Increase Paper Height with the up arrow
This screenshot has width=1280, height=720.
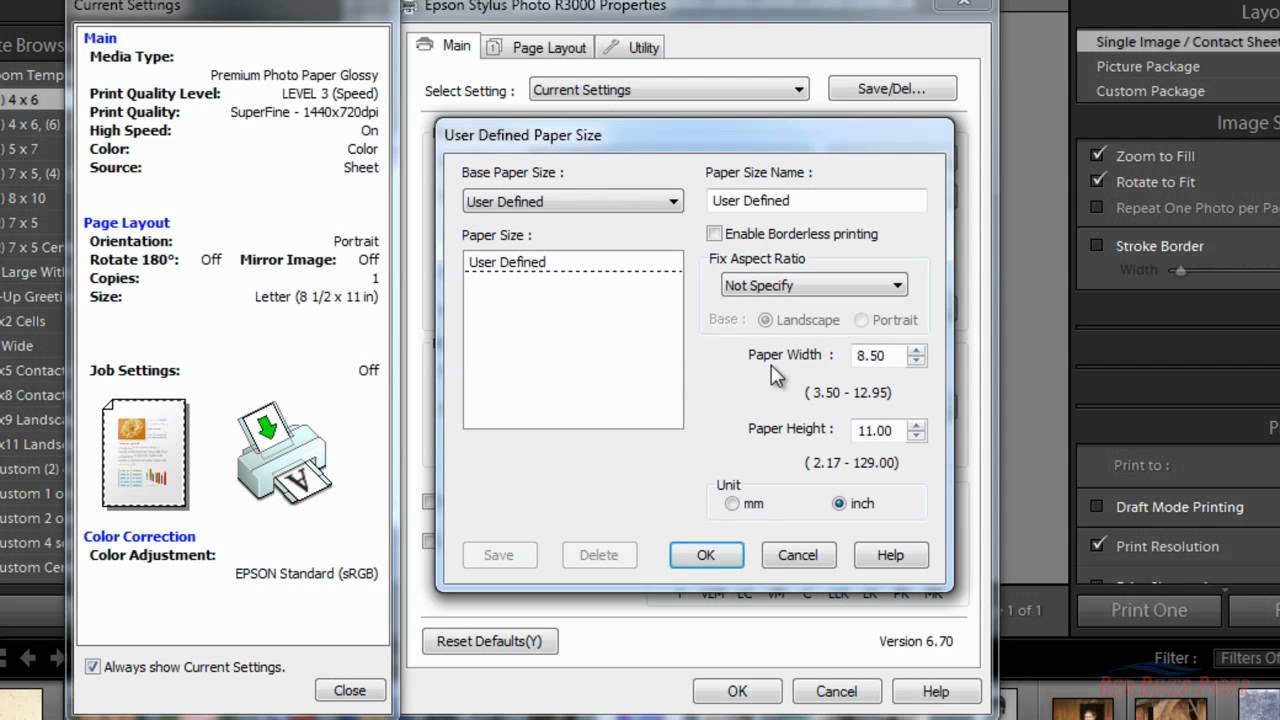(x=917, y=425)
